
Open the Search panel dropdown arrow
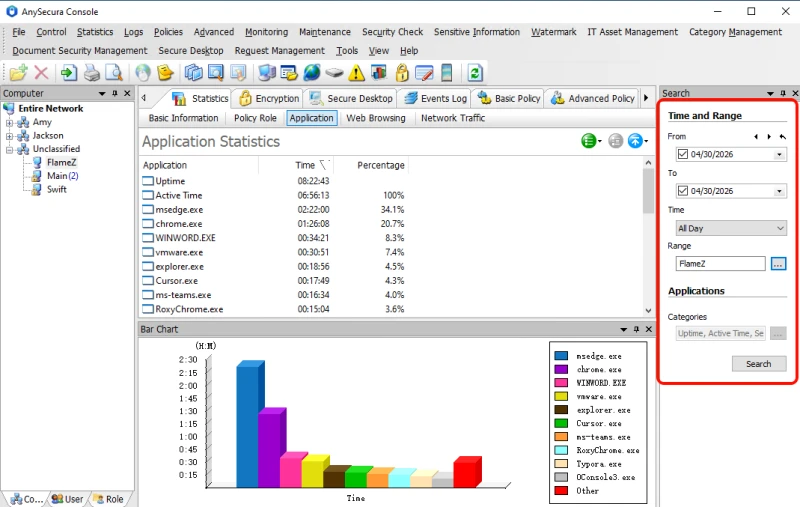770,93
